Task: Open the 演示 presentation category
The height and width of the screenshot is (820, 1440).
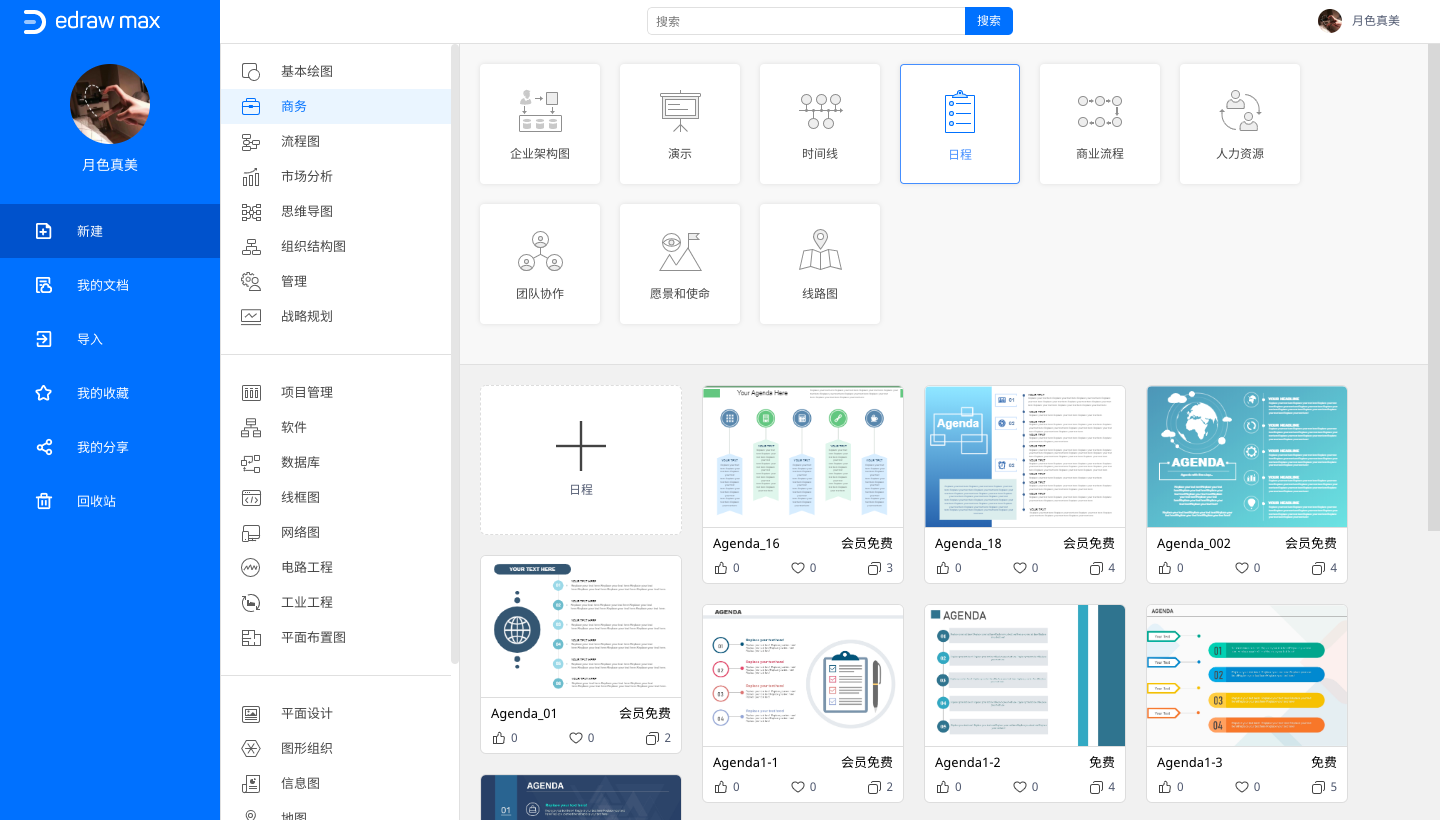Action: (x=680, y=123)
